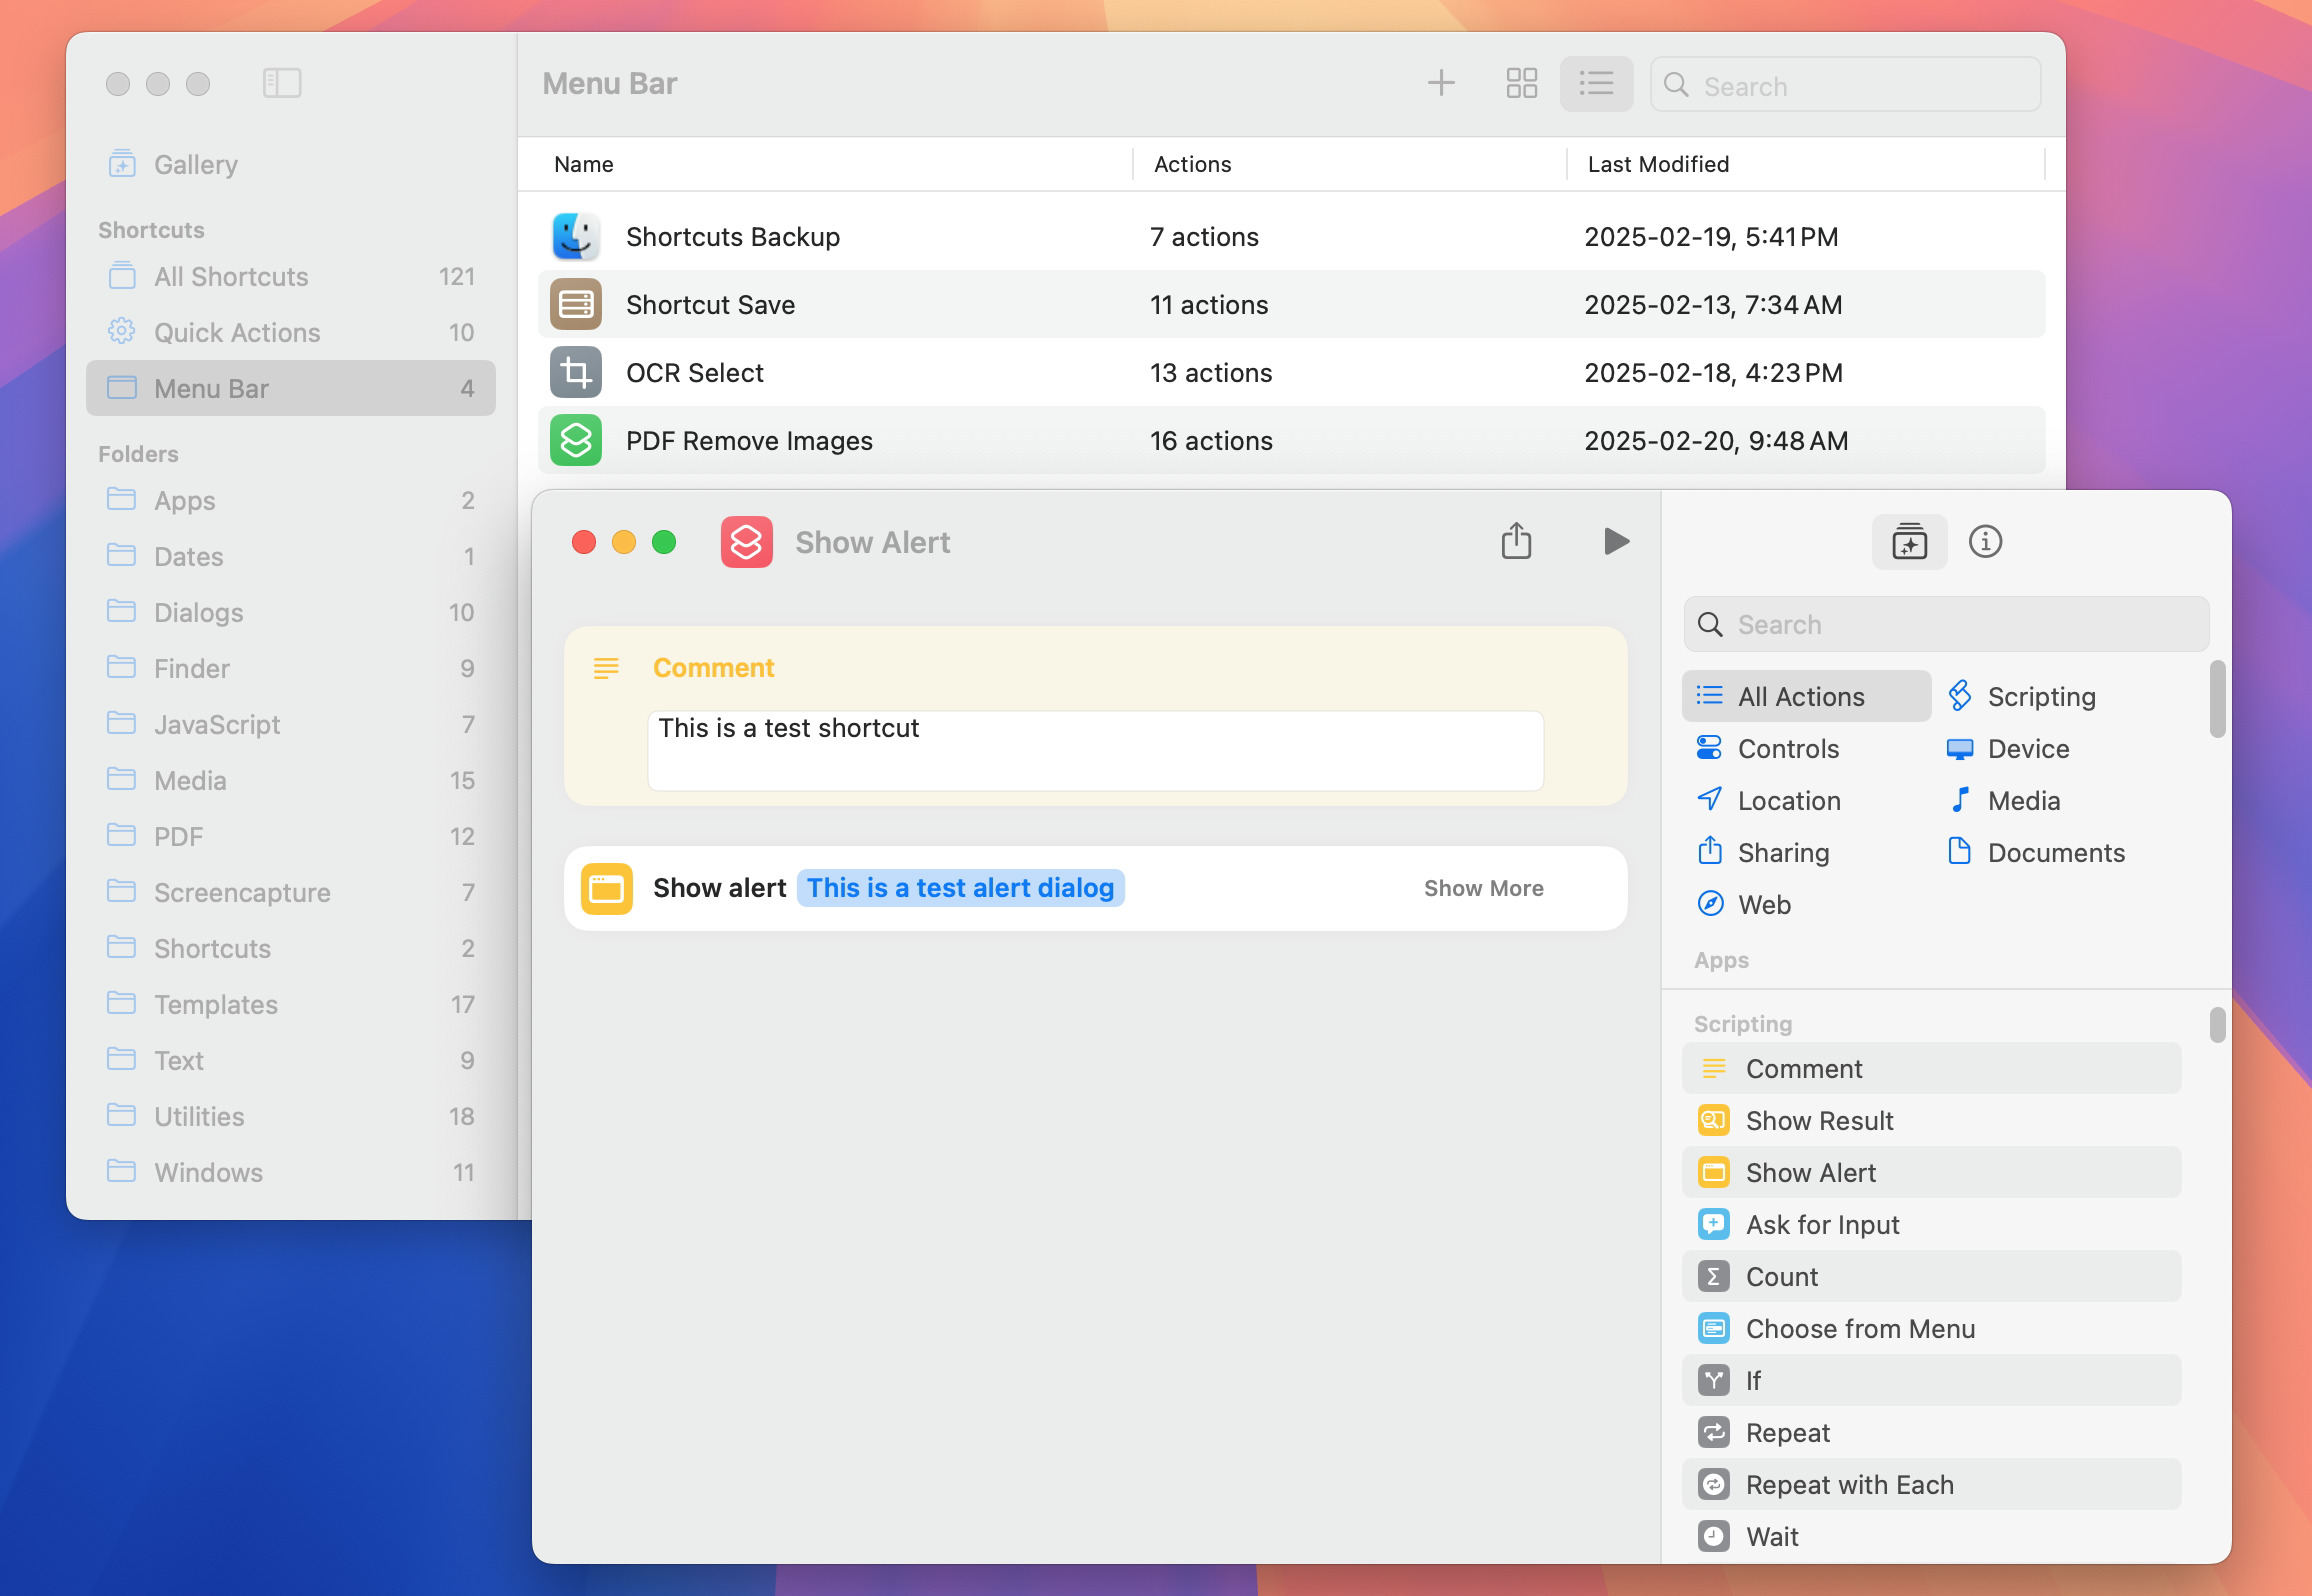The image size is (2312, 1596).
Task: Open the Utilities folder
Action: (290, 1116)
